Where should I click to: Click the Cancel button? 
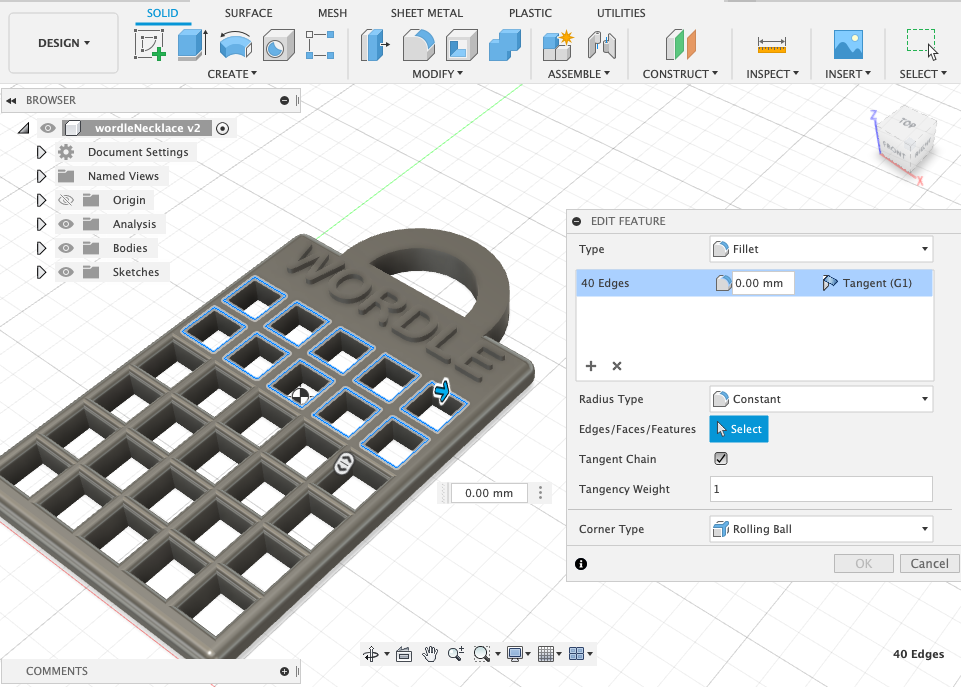929,563
